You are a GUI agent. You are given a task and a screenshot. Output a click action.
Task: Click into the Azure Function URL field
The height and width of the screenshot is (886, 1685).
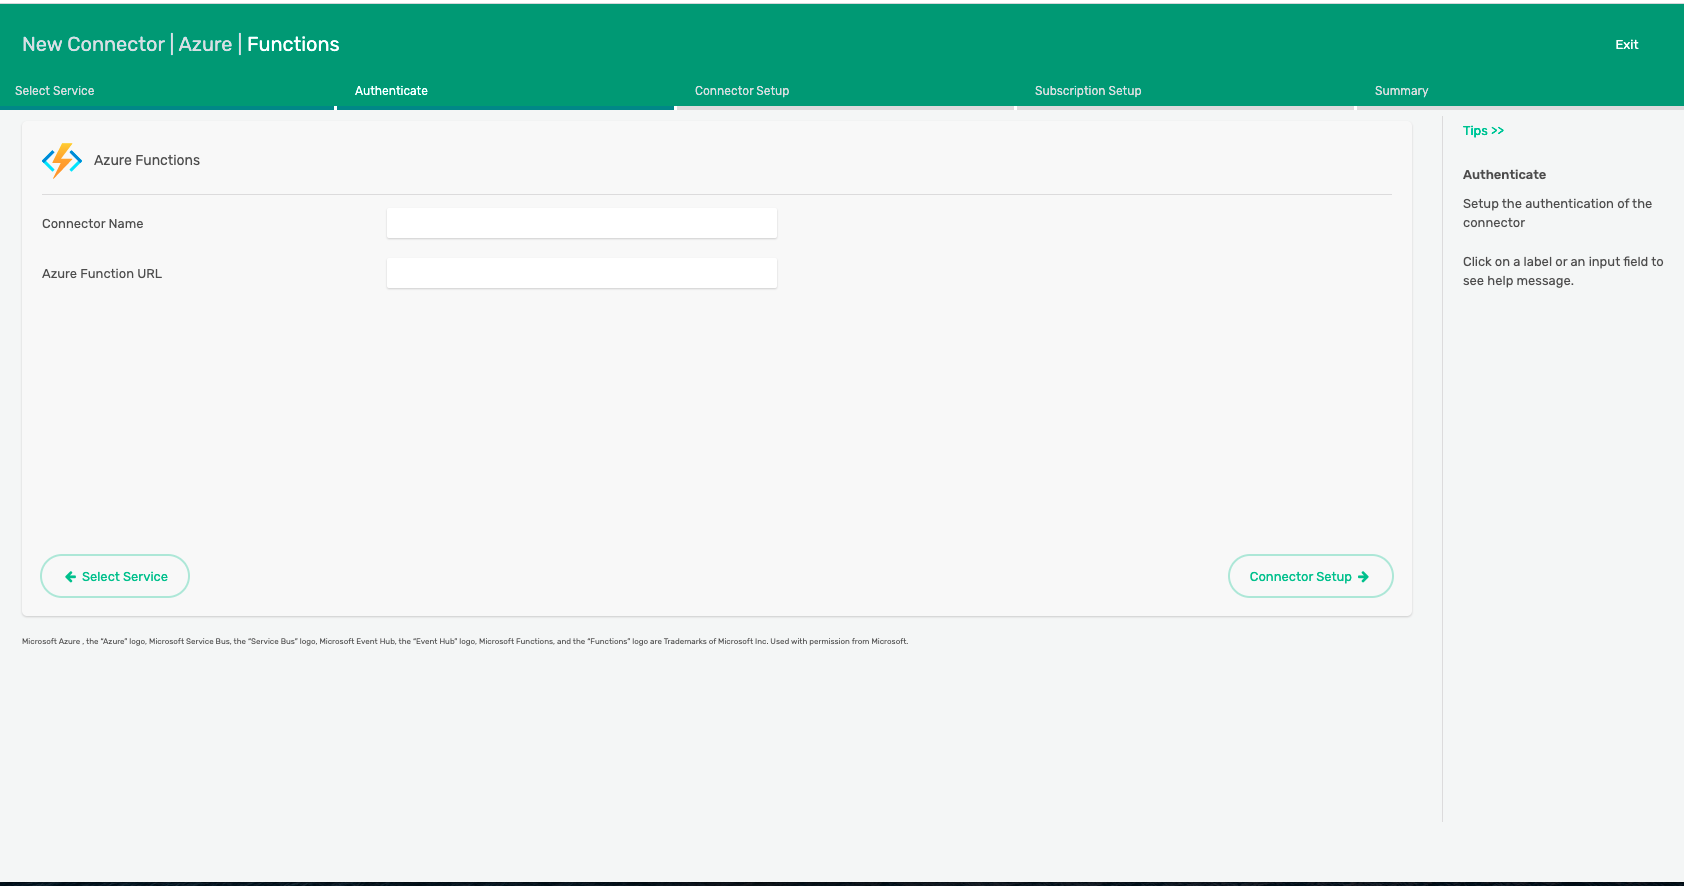[581, 274]
